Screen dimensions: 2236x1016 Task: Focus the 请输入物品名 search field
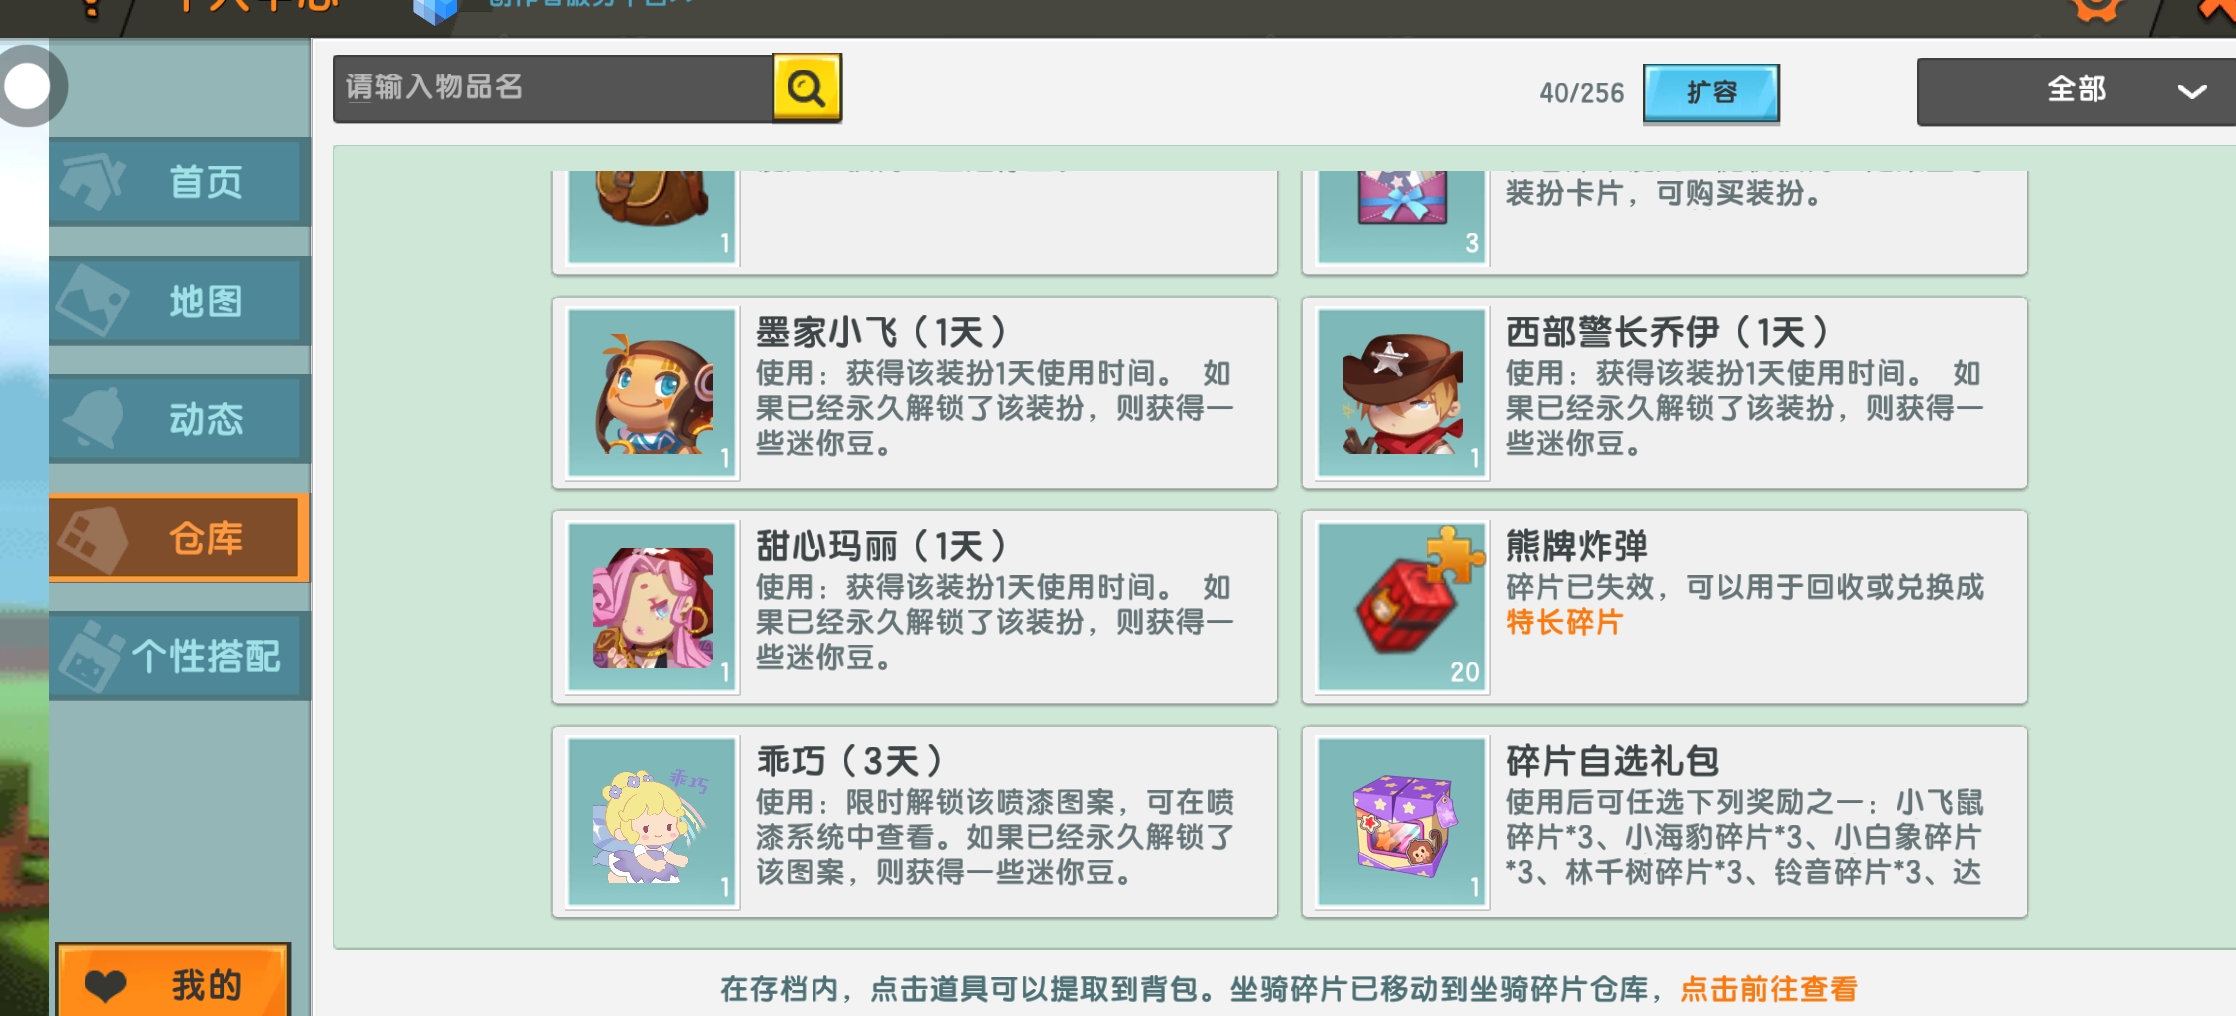553,88
